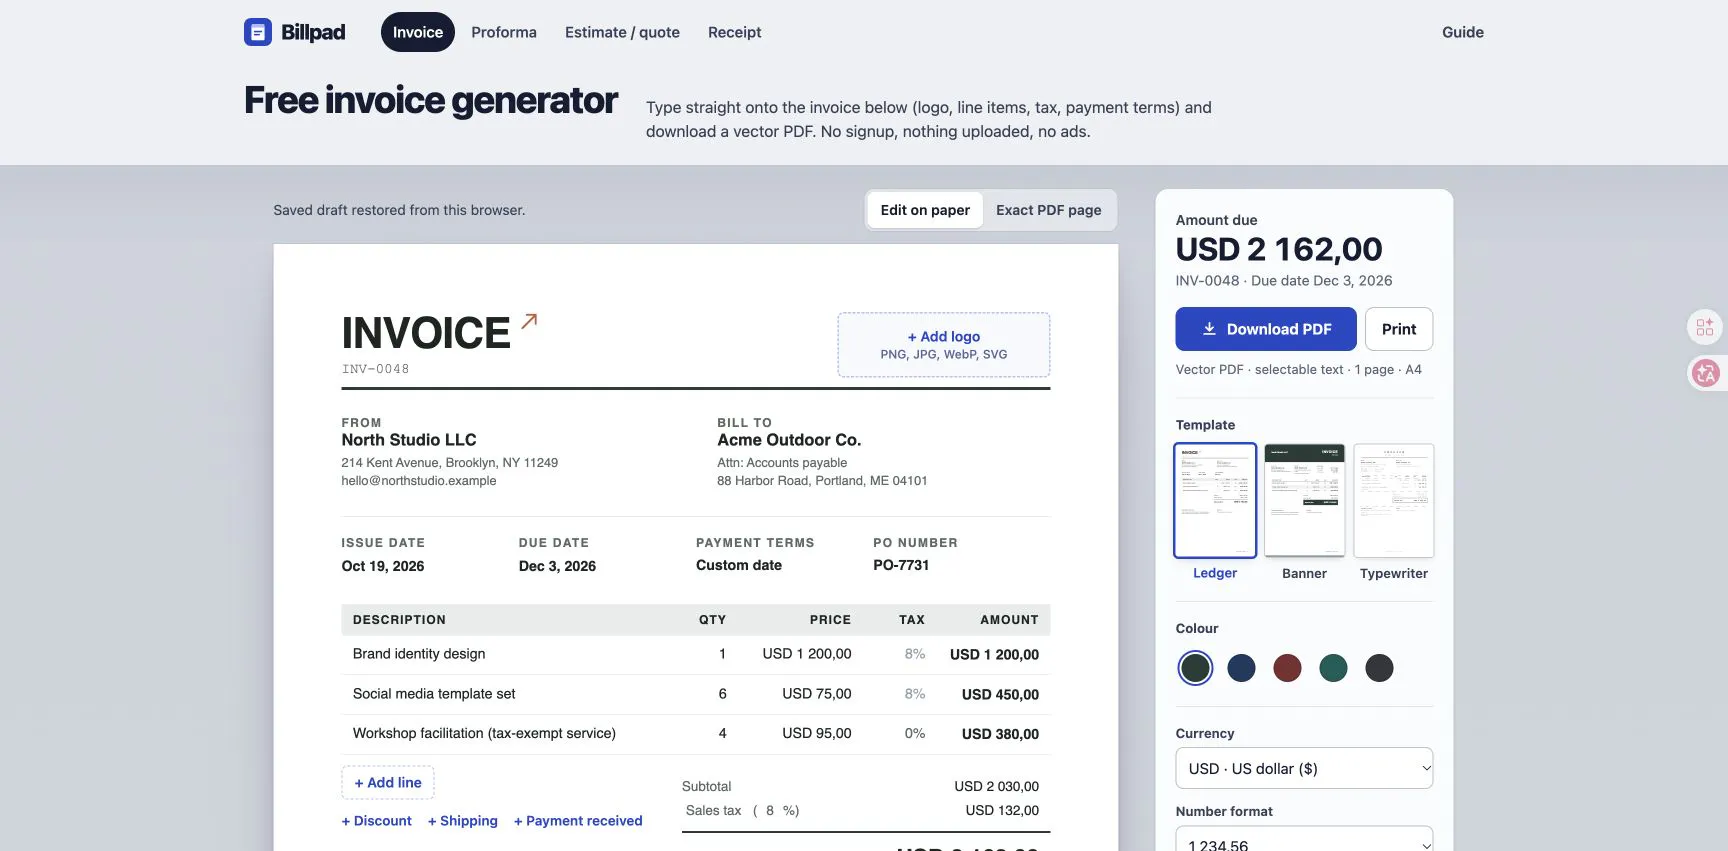
Task: Choose the dark green colour swatch
Action: pyautogui.click(x=1195, y=668)
